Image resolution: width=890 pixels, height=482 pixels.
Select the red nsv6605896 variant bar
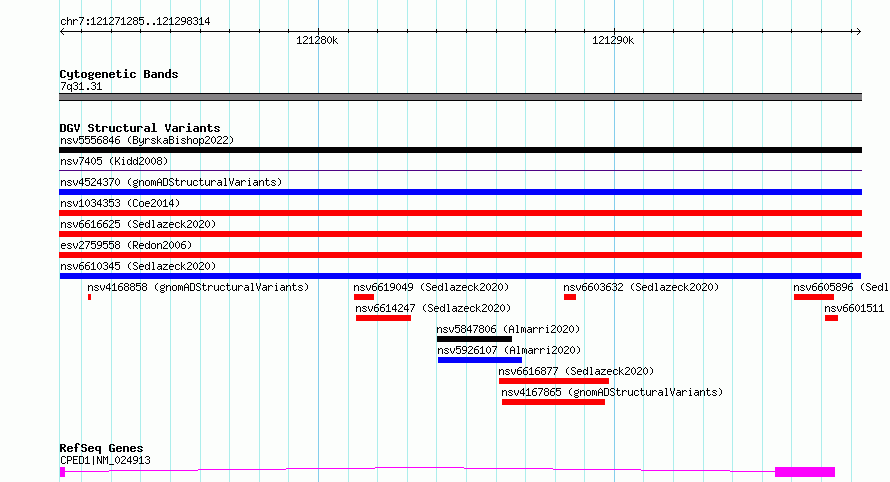point(814,297)
